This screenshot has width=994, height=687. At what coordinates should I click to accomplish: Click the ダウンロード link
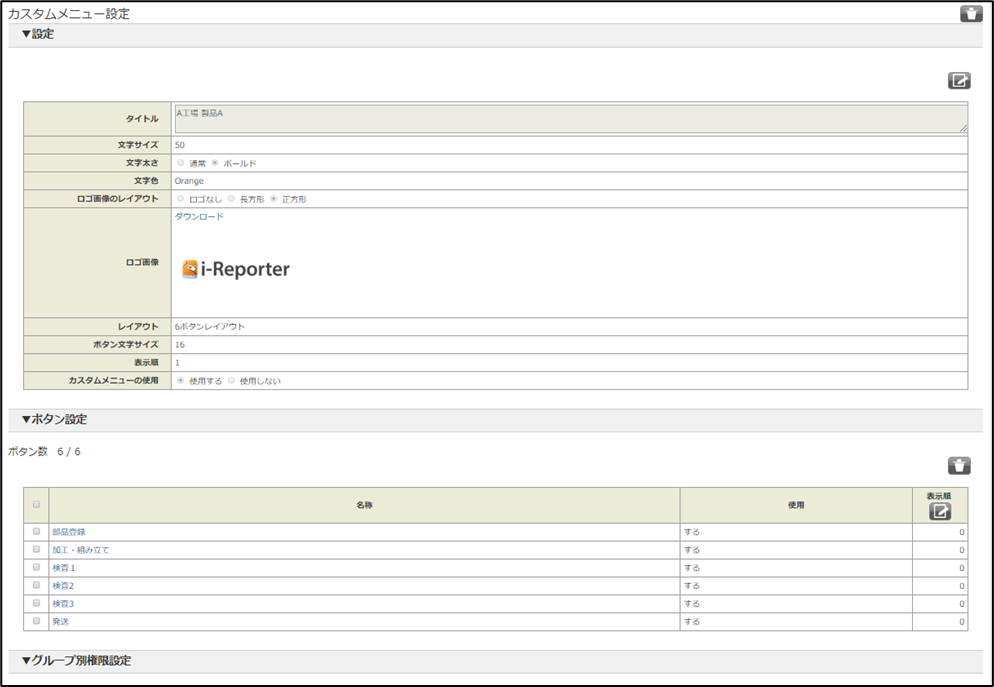pos(199,217)
